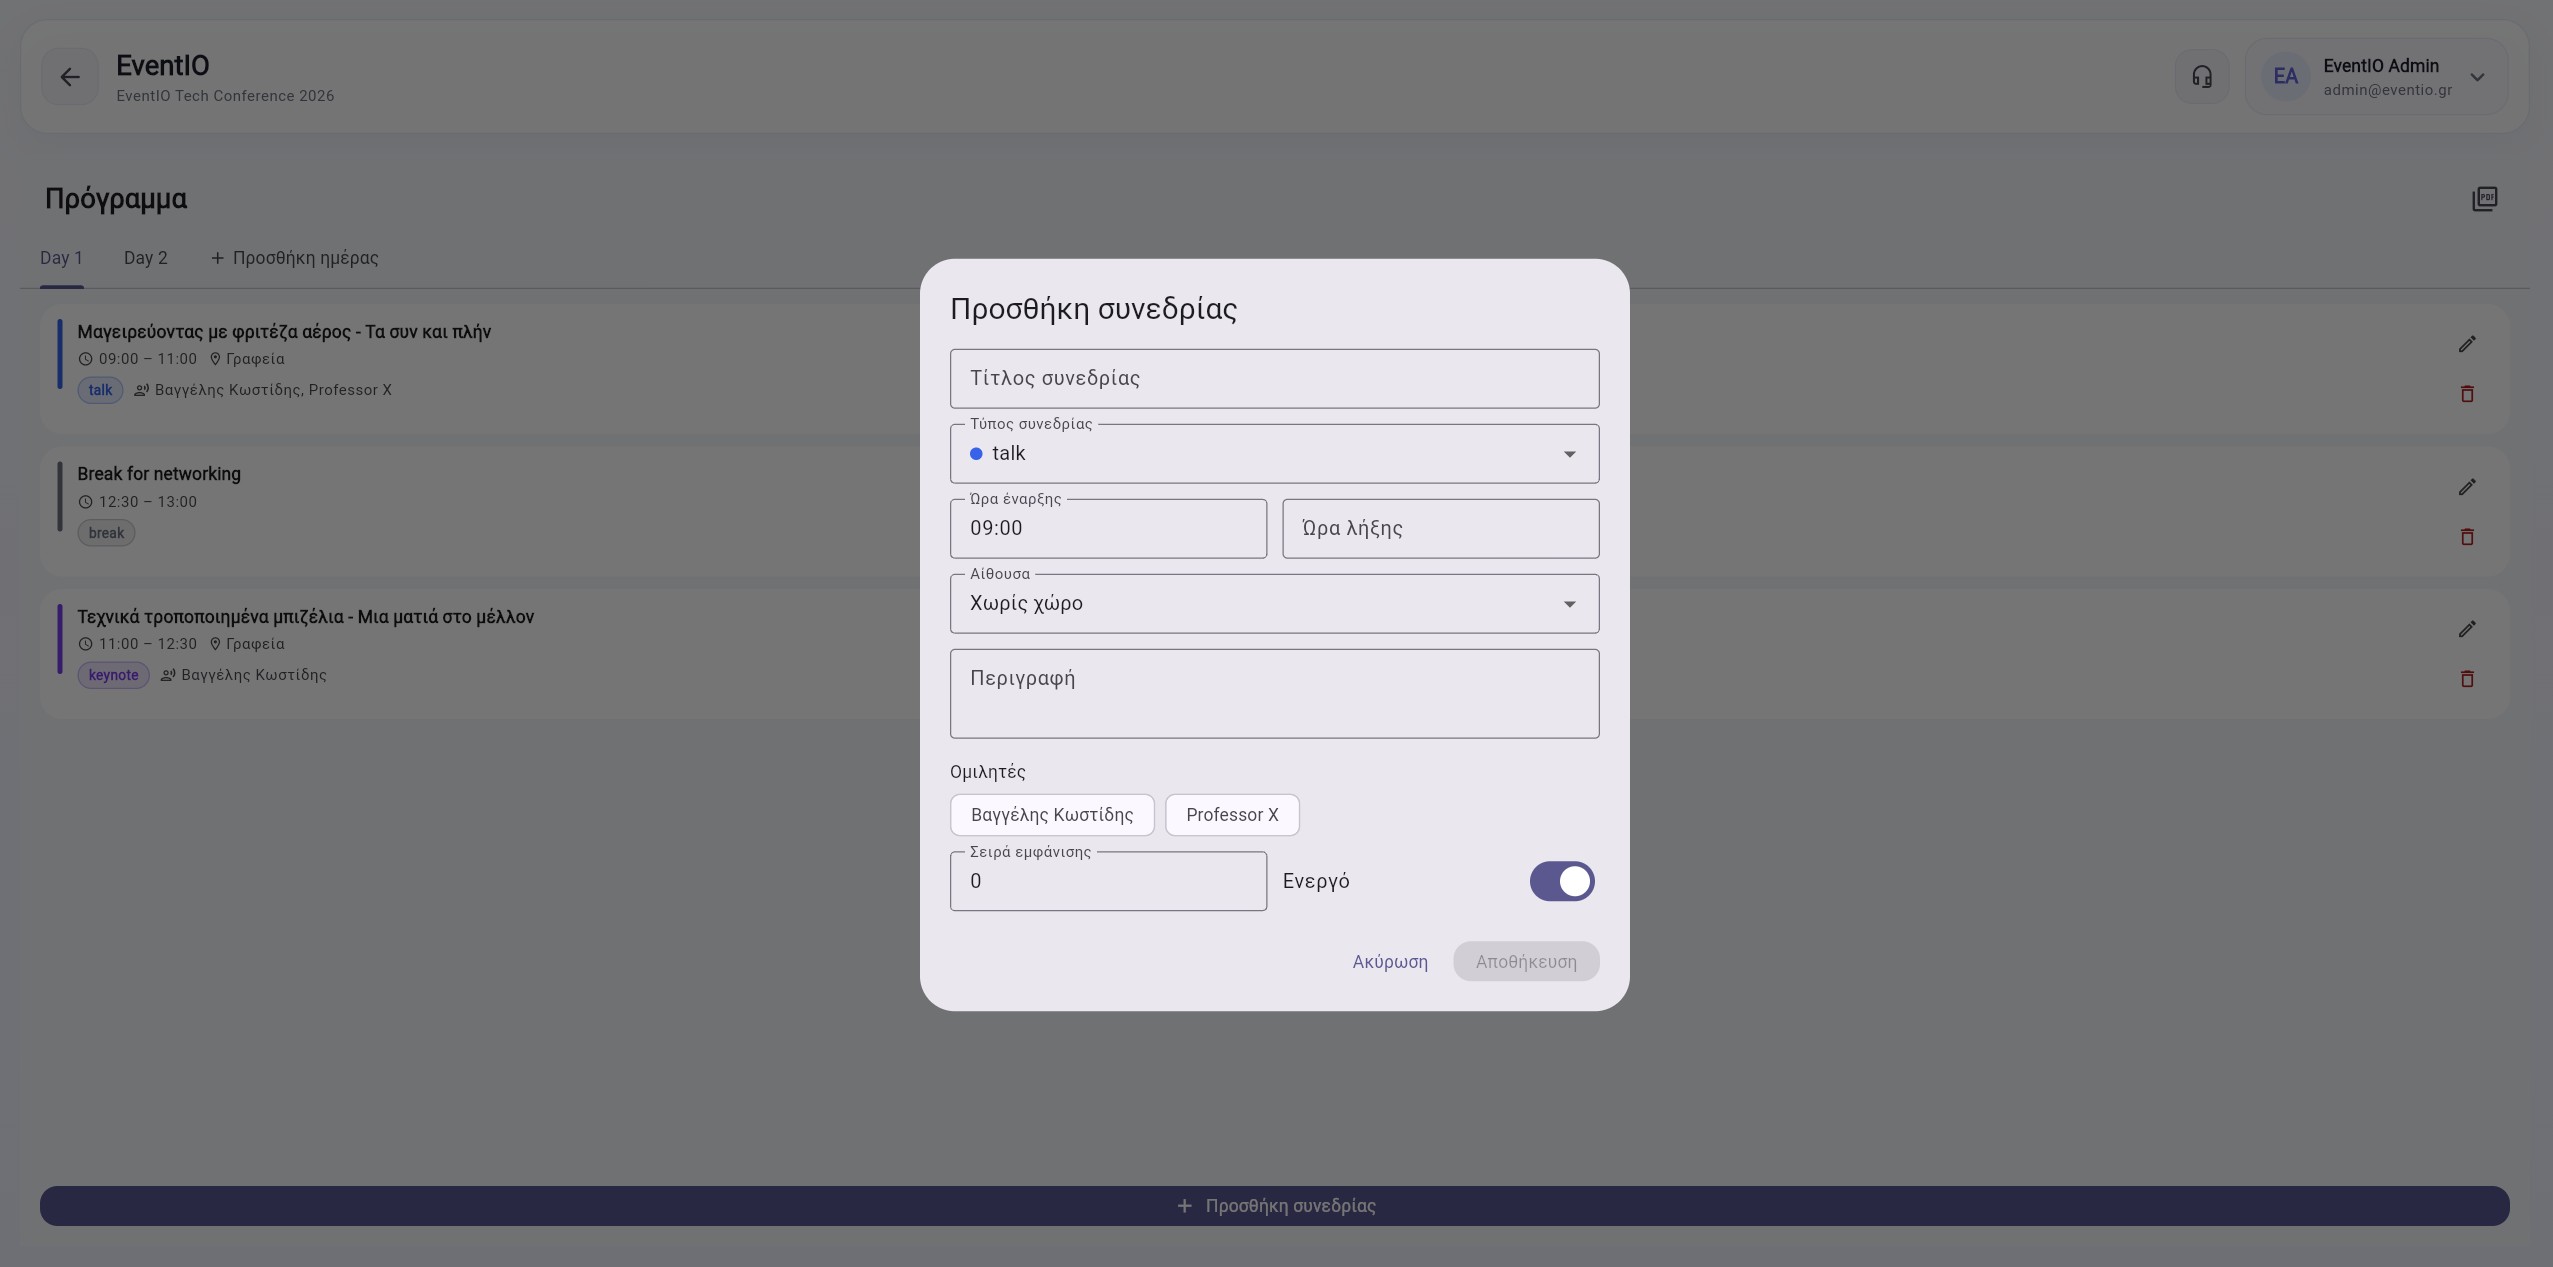Click the Σειρά εμφάνισης field
Screen dimensions: 2553x1267
[1108, 881]
